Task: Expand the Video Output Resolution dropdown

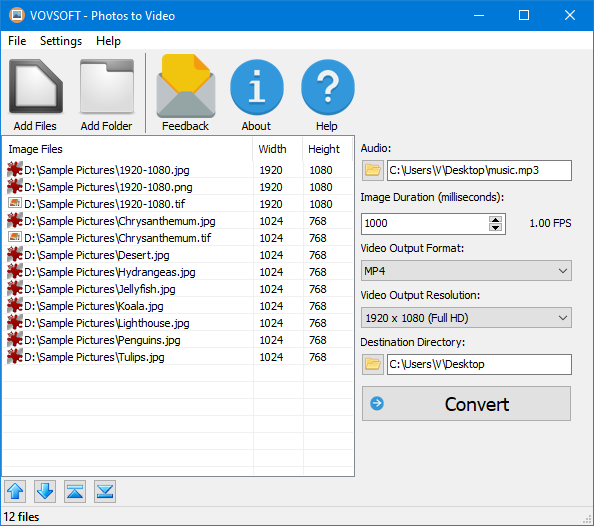Action: (x=466, y=318)
